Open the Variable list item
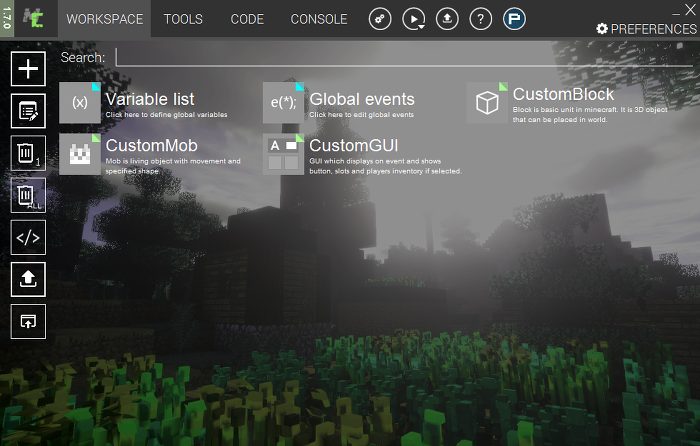The height and width of the screenshot is (446, 700). click(x=144, y=103)
